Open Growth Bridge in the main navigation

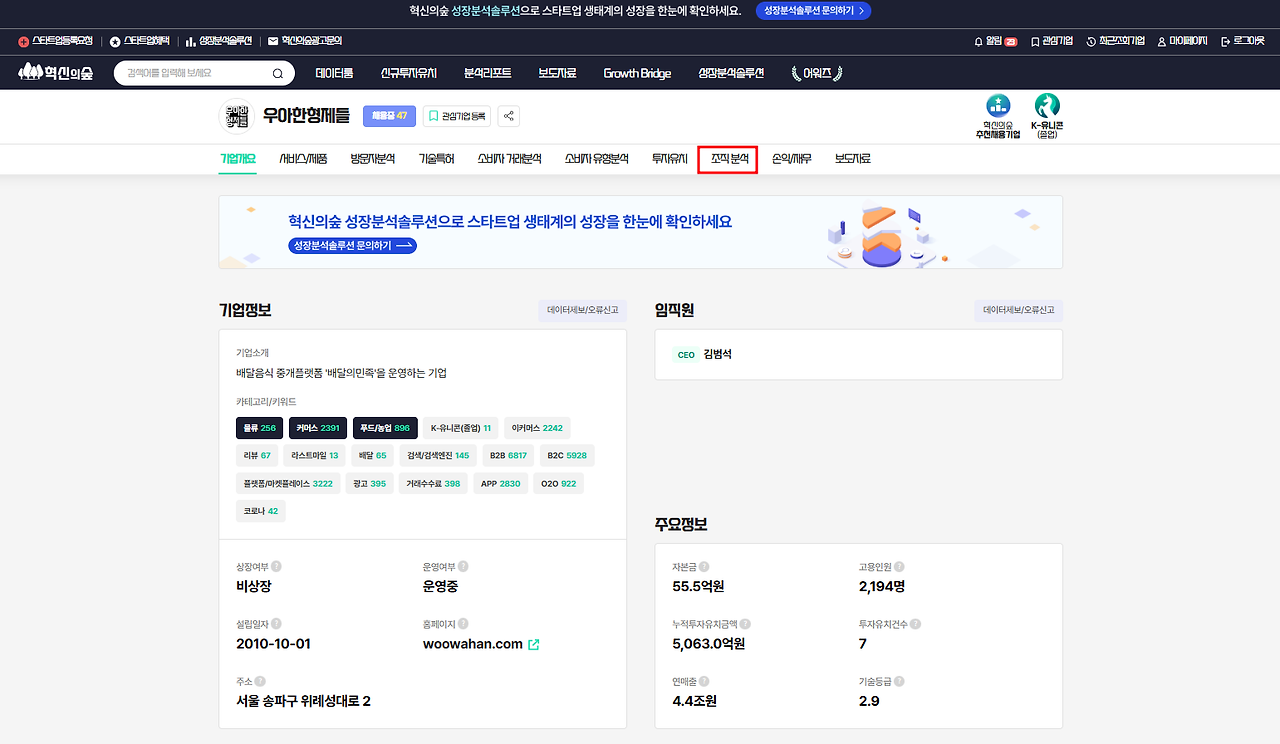coord(637,73)
